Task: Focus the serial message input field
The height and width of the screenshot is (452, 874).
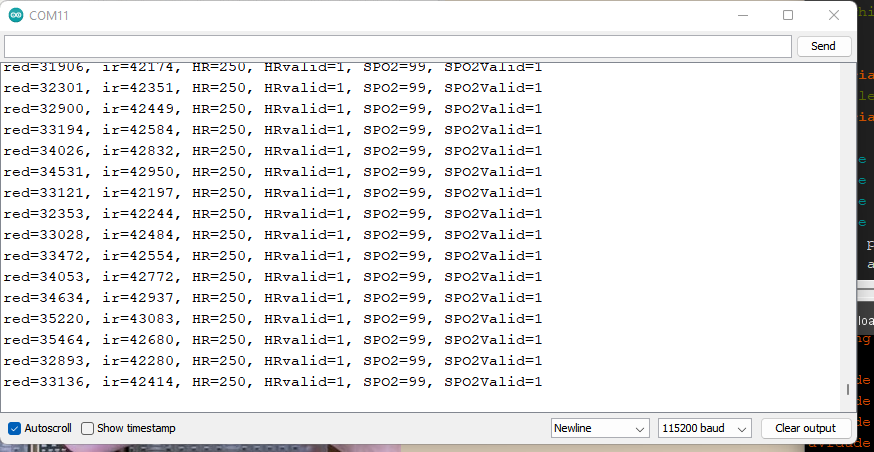Action: (397, 46)
